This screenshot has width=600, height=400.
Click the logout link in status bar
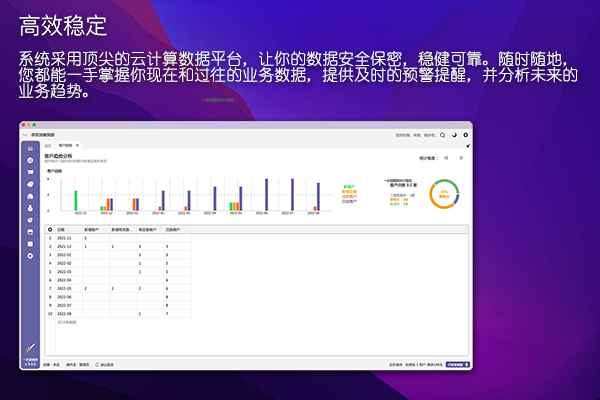(x=104, y=365)
